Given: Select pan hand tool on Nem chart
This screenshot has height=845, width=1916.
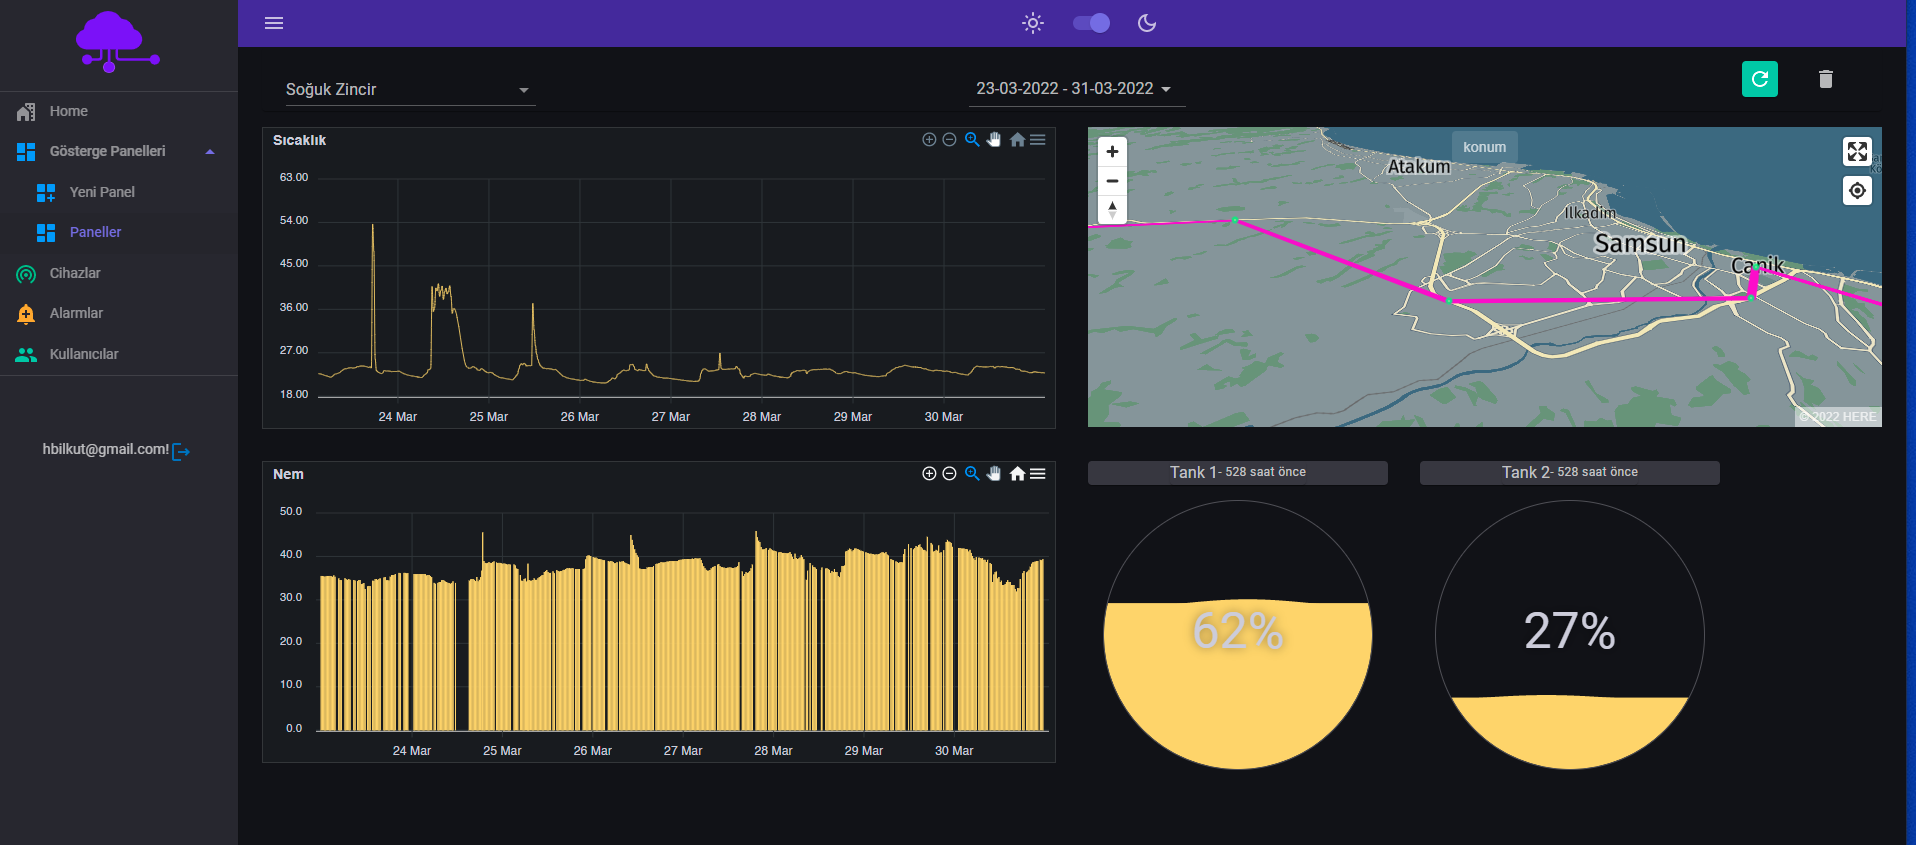Looking at the screenshot, I should coord(994,474).
